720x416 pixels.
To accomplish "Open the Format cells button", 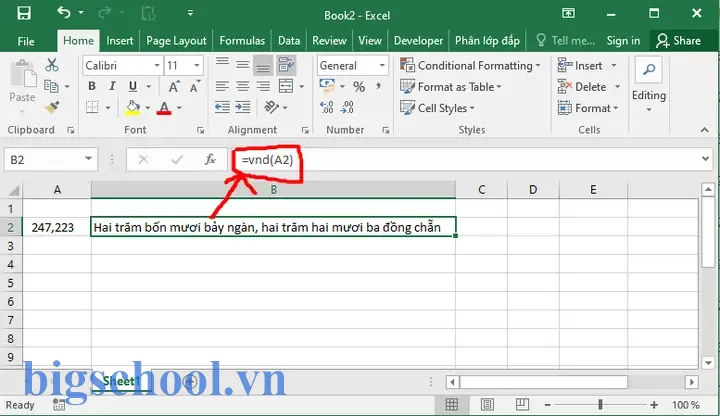I will click(x=588, y=108).
